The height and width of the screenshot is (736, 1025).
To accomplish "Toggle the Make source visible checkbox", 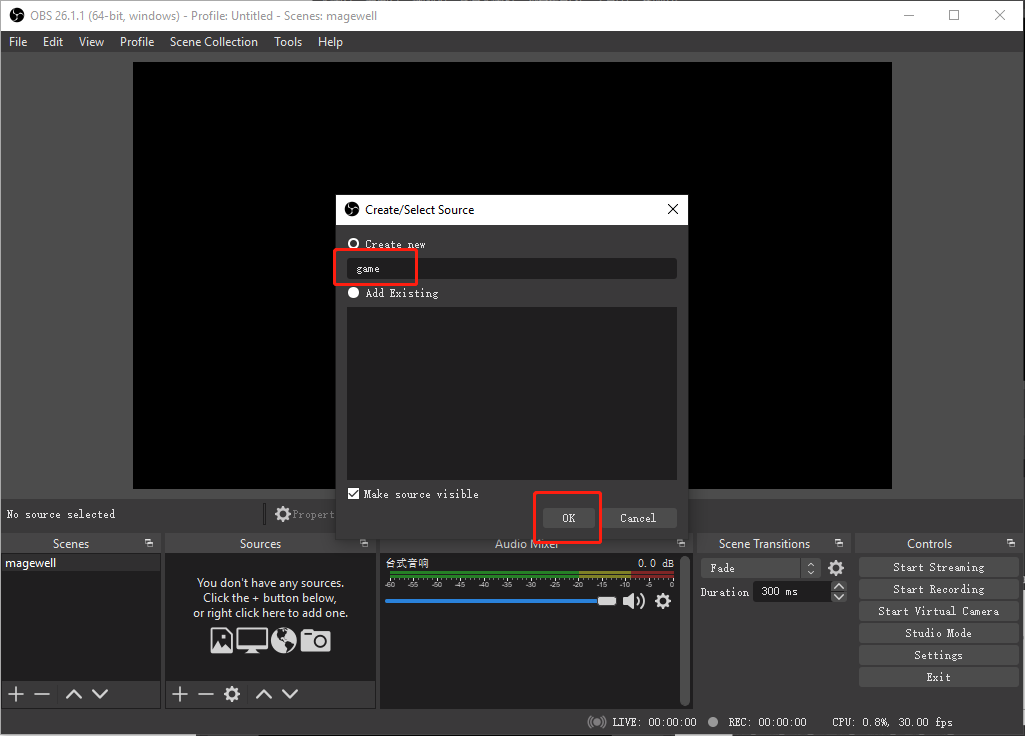I will point(354,494).
